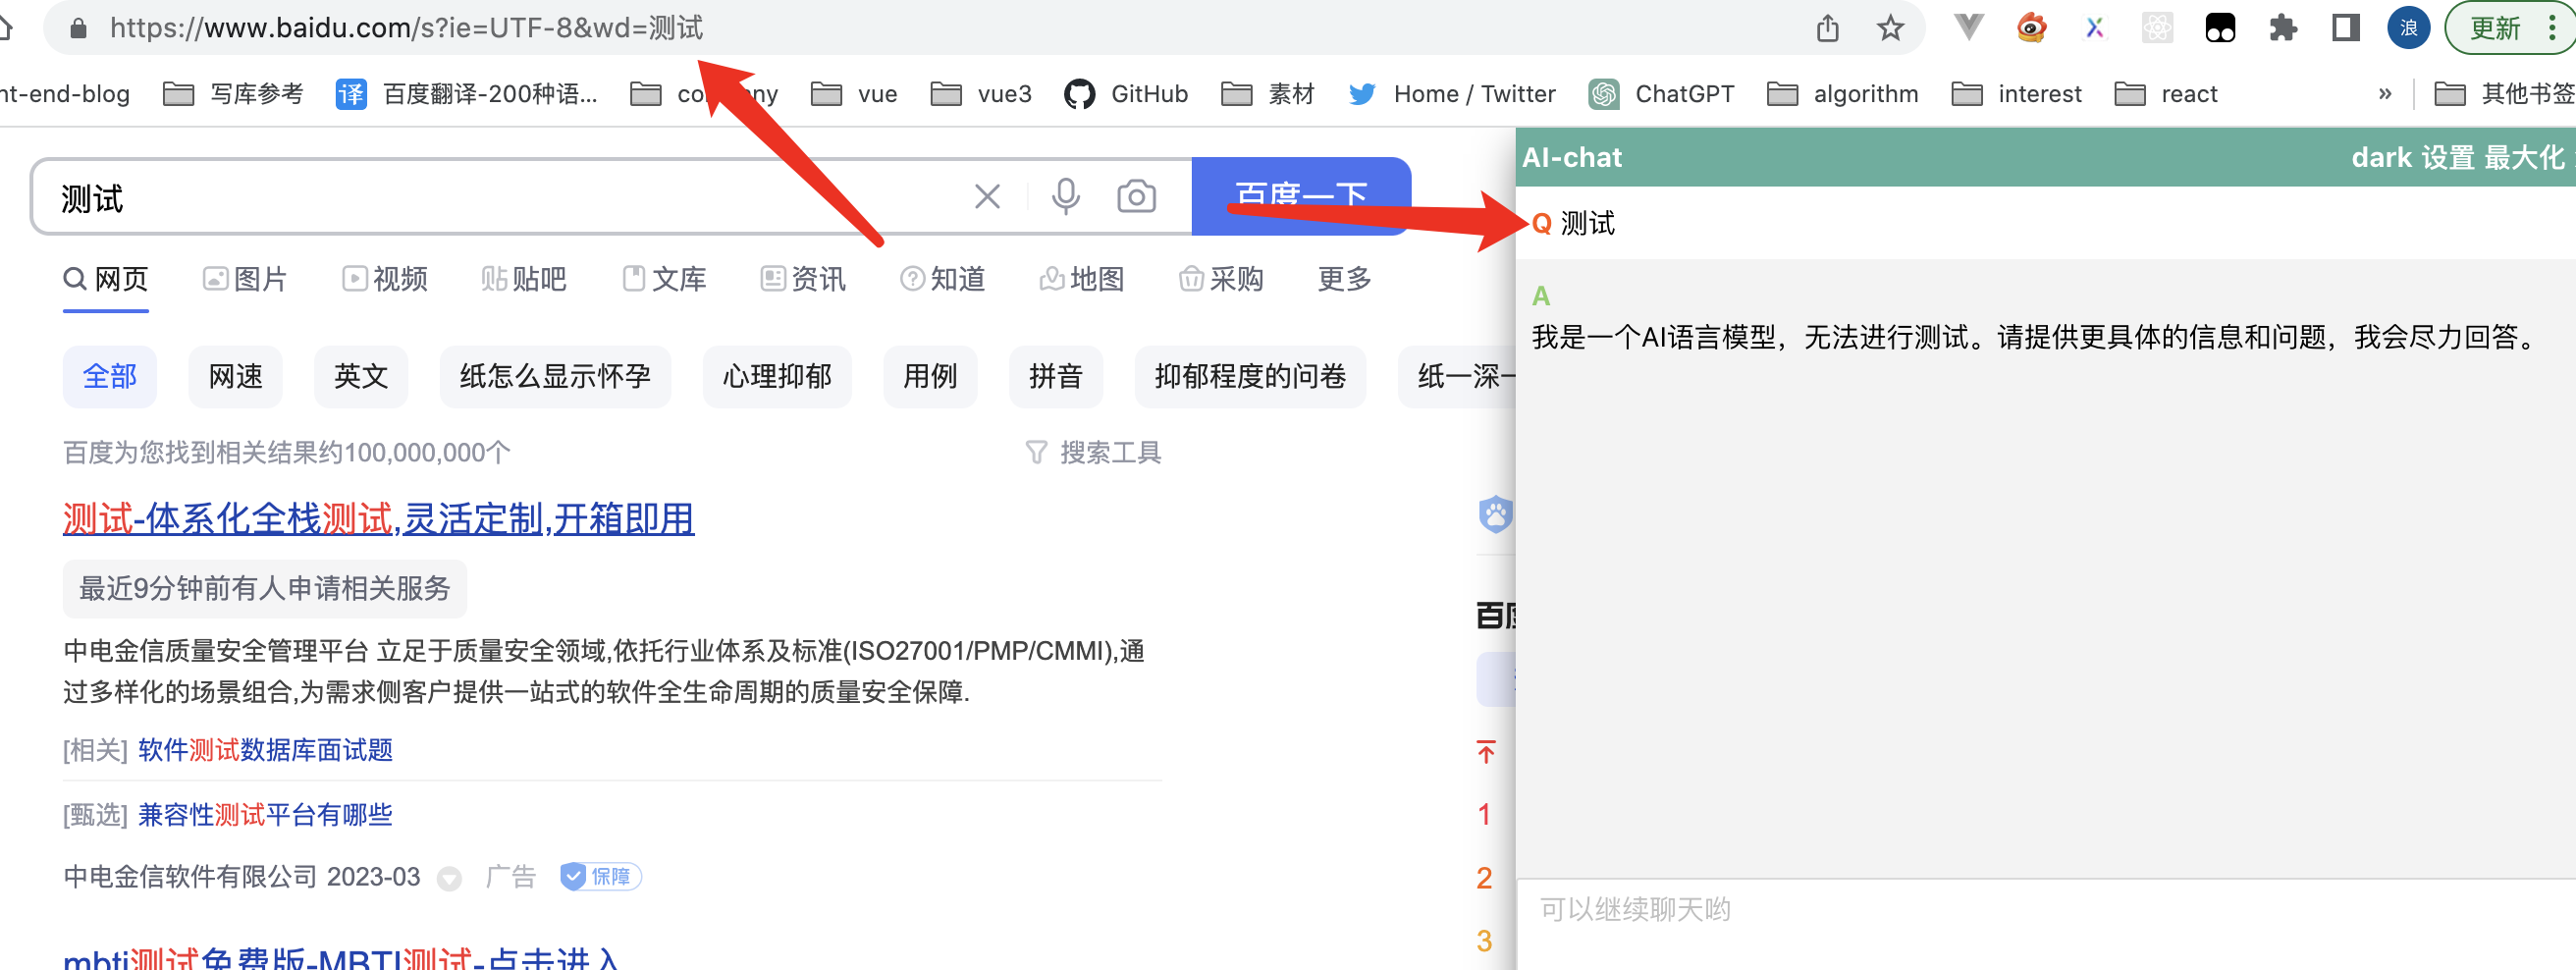The width and height of the screenshot is (2576, 970).
Task: Select the 贴吧 search tab
Action: click(x=523, y=279)
